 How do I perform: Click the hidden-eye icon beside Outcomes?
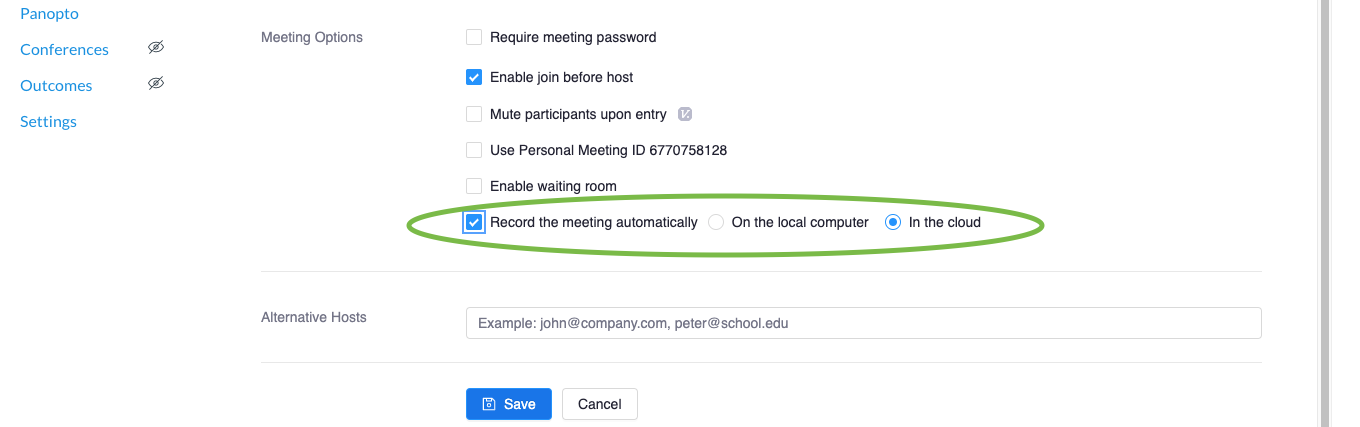tap(155, 84)
